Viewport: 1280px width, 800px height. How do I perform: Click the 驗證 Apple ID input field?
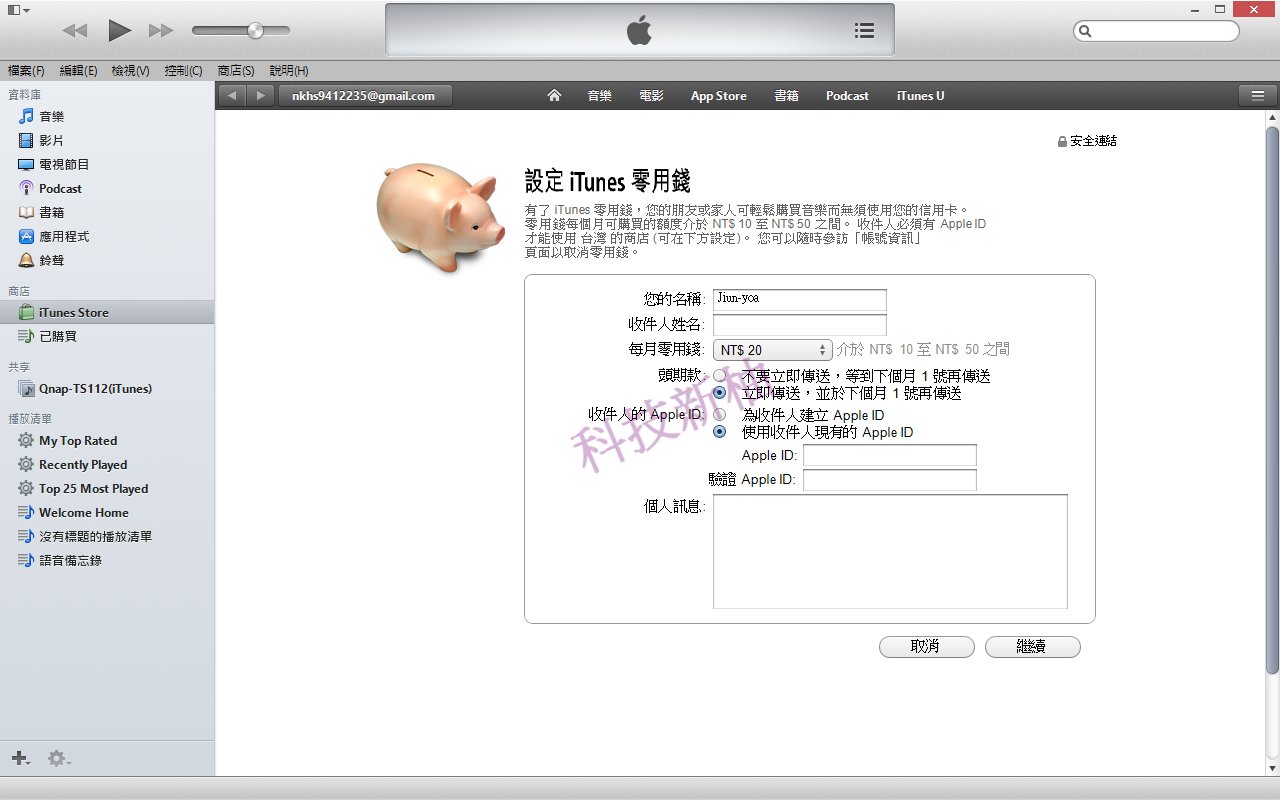[890, 481]
